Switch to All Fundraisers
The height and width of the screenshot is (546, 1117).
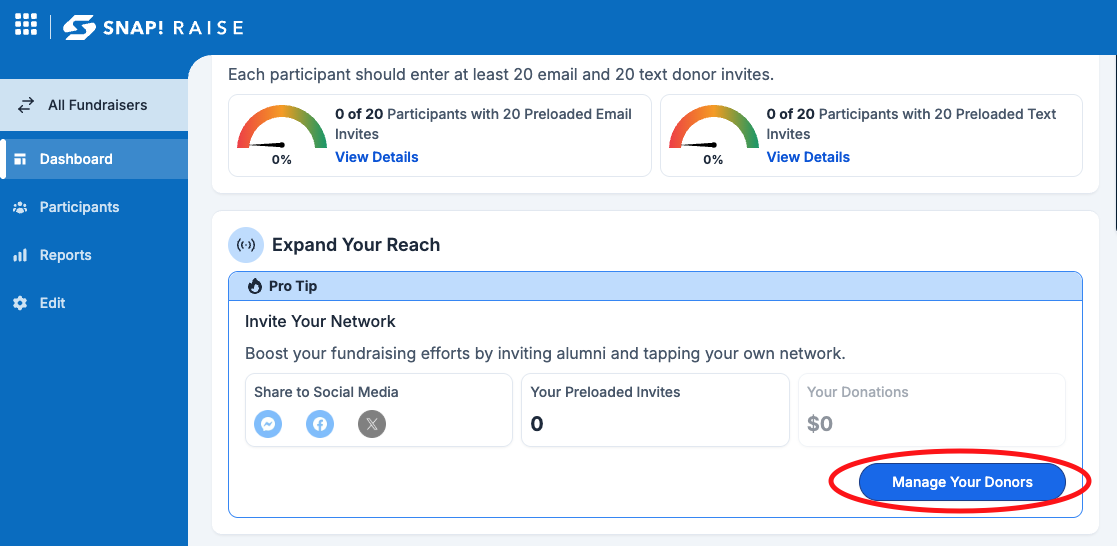94,105
